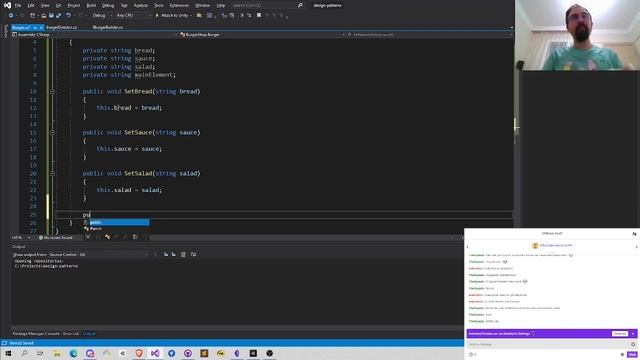Collapse the SetSauce method outline
The width and height of the screenshot is (640, 360).
click(x=52, y=132)
